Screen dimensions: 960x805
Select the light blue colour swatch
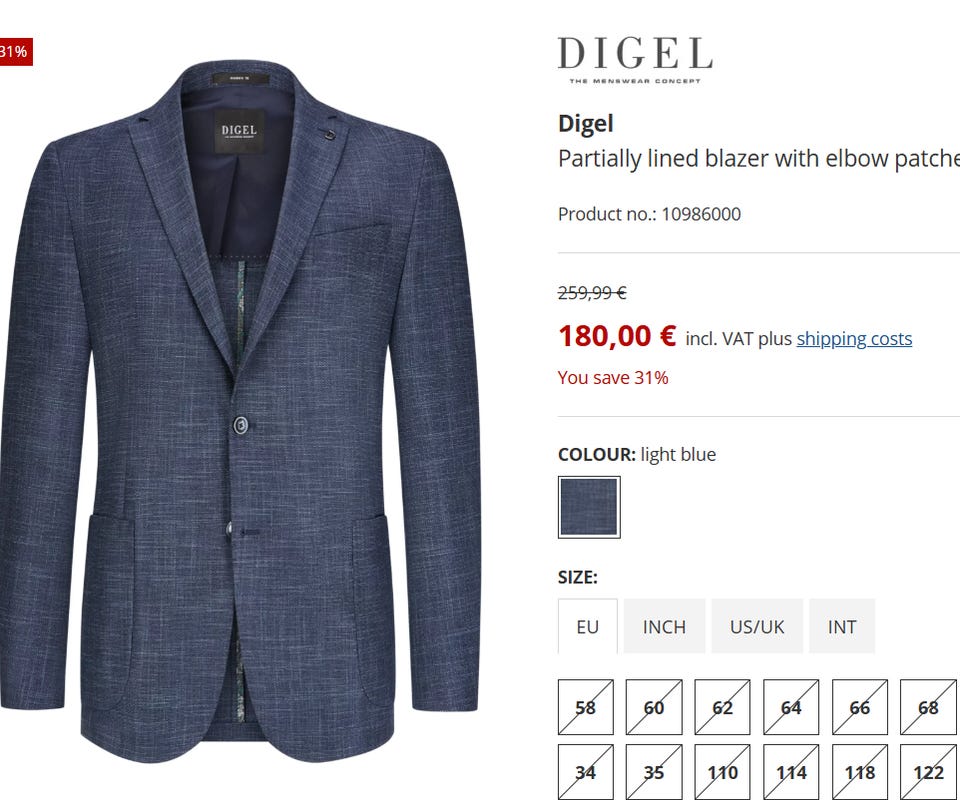[x=589, y=507]
